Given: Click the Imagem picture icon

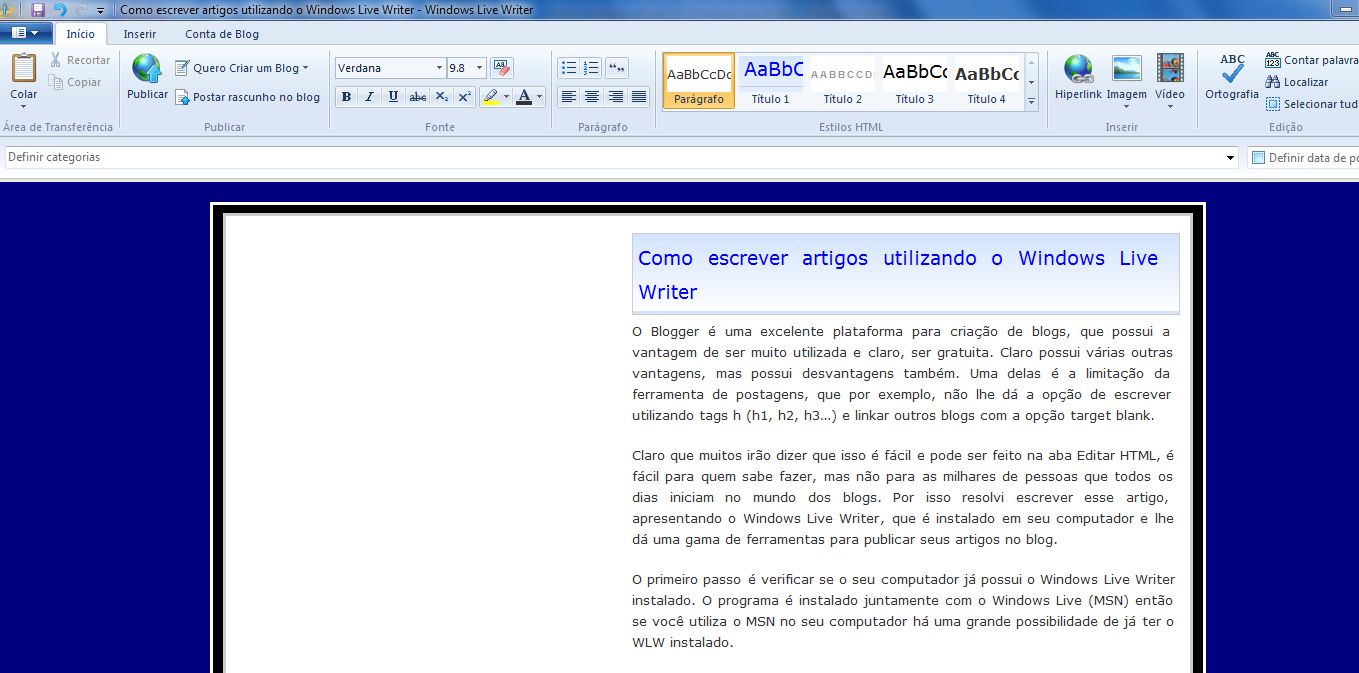Looking at the screenshot, I should 1127,68.
